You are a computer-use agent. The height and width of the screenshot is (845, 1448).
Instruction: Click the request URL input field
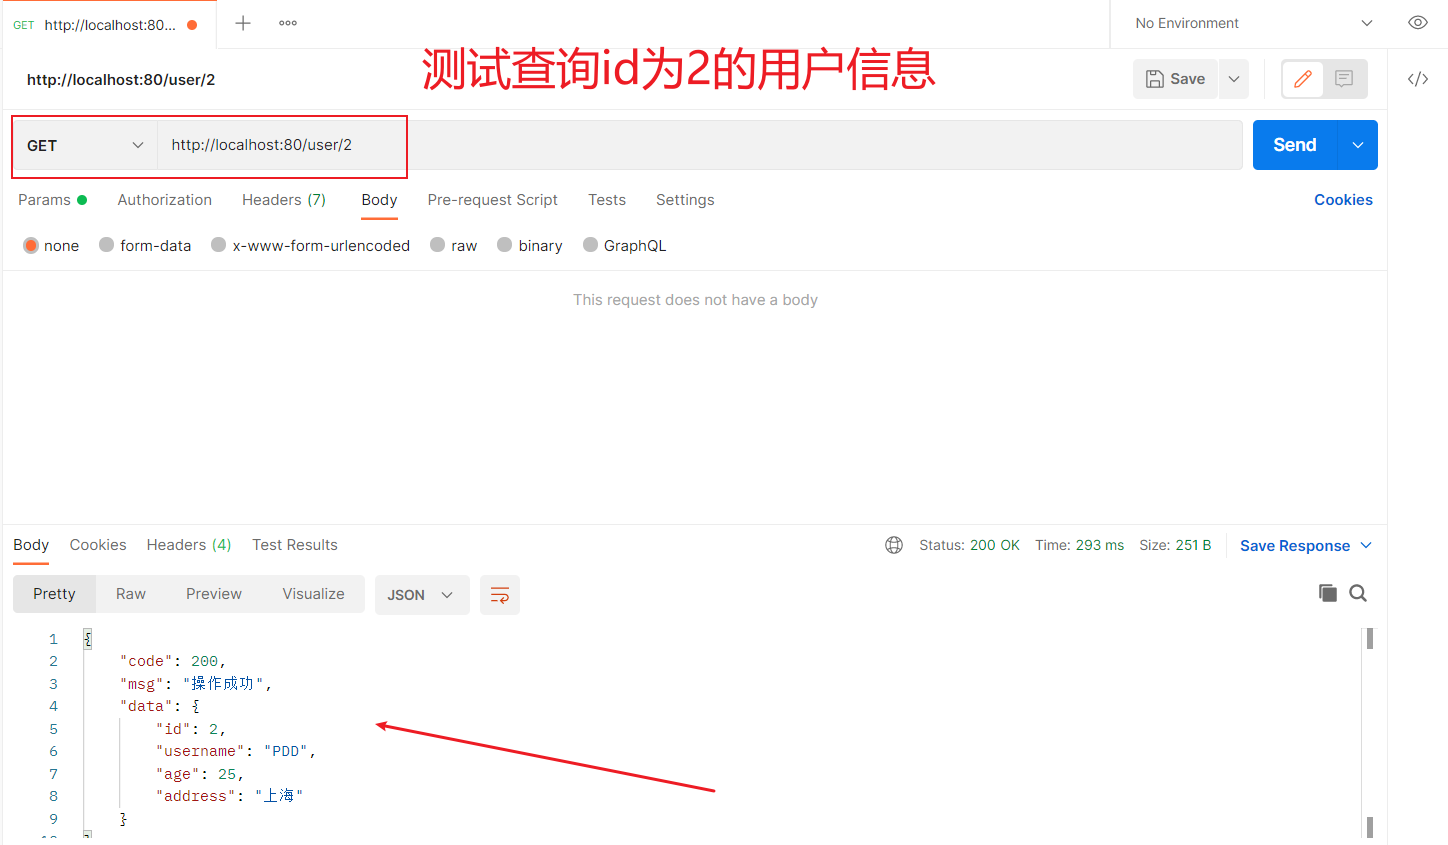(700, 145)
